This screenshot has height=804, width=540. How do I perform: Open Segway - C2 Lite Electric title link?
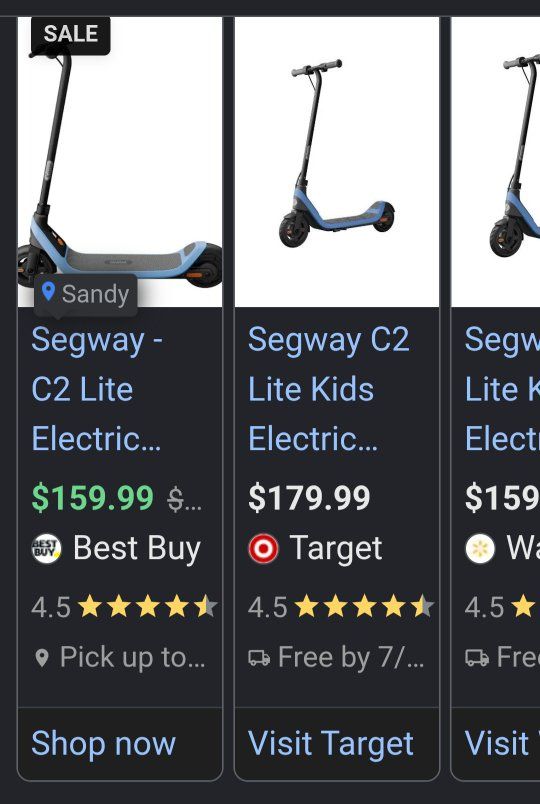click(x=97, y=390)
